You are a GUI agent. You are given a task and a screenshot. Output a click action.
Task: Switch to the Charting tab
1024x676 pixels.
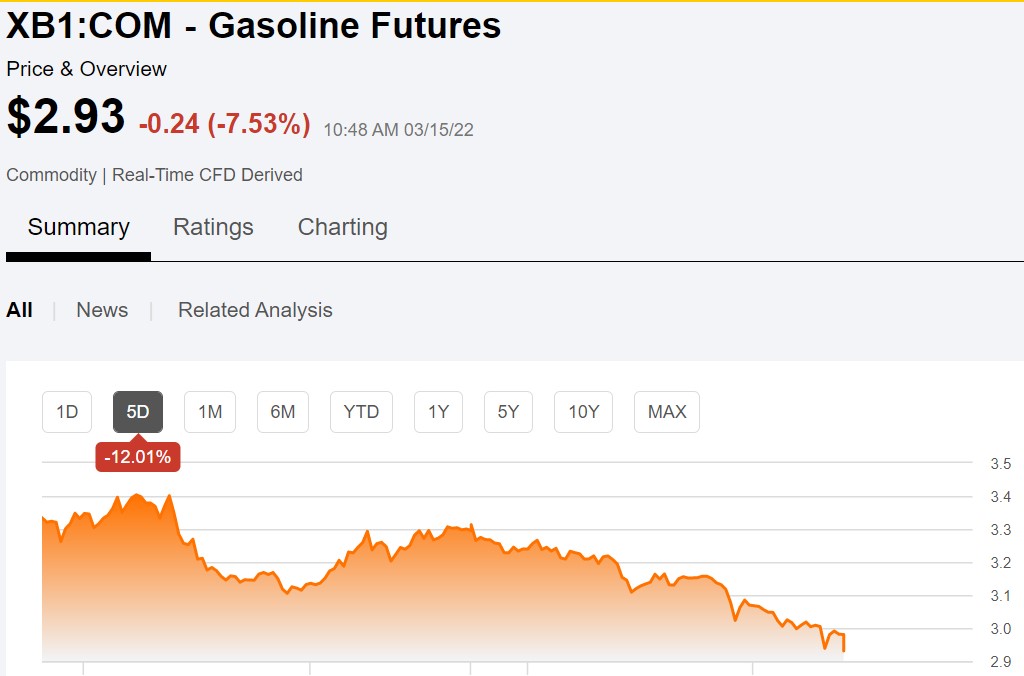coord(343,227)
